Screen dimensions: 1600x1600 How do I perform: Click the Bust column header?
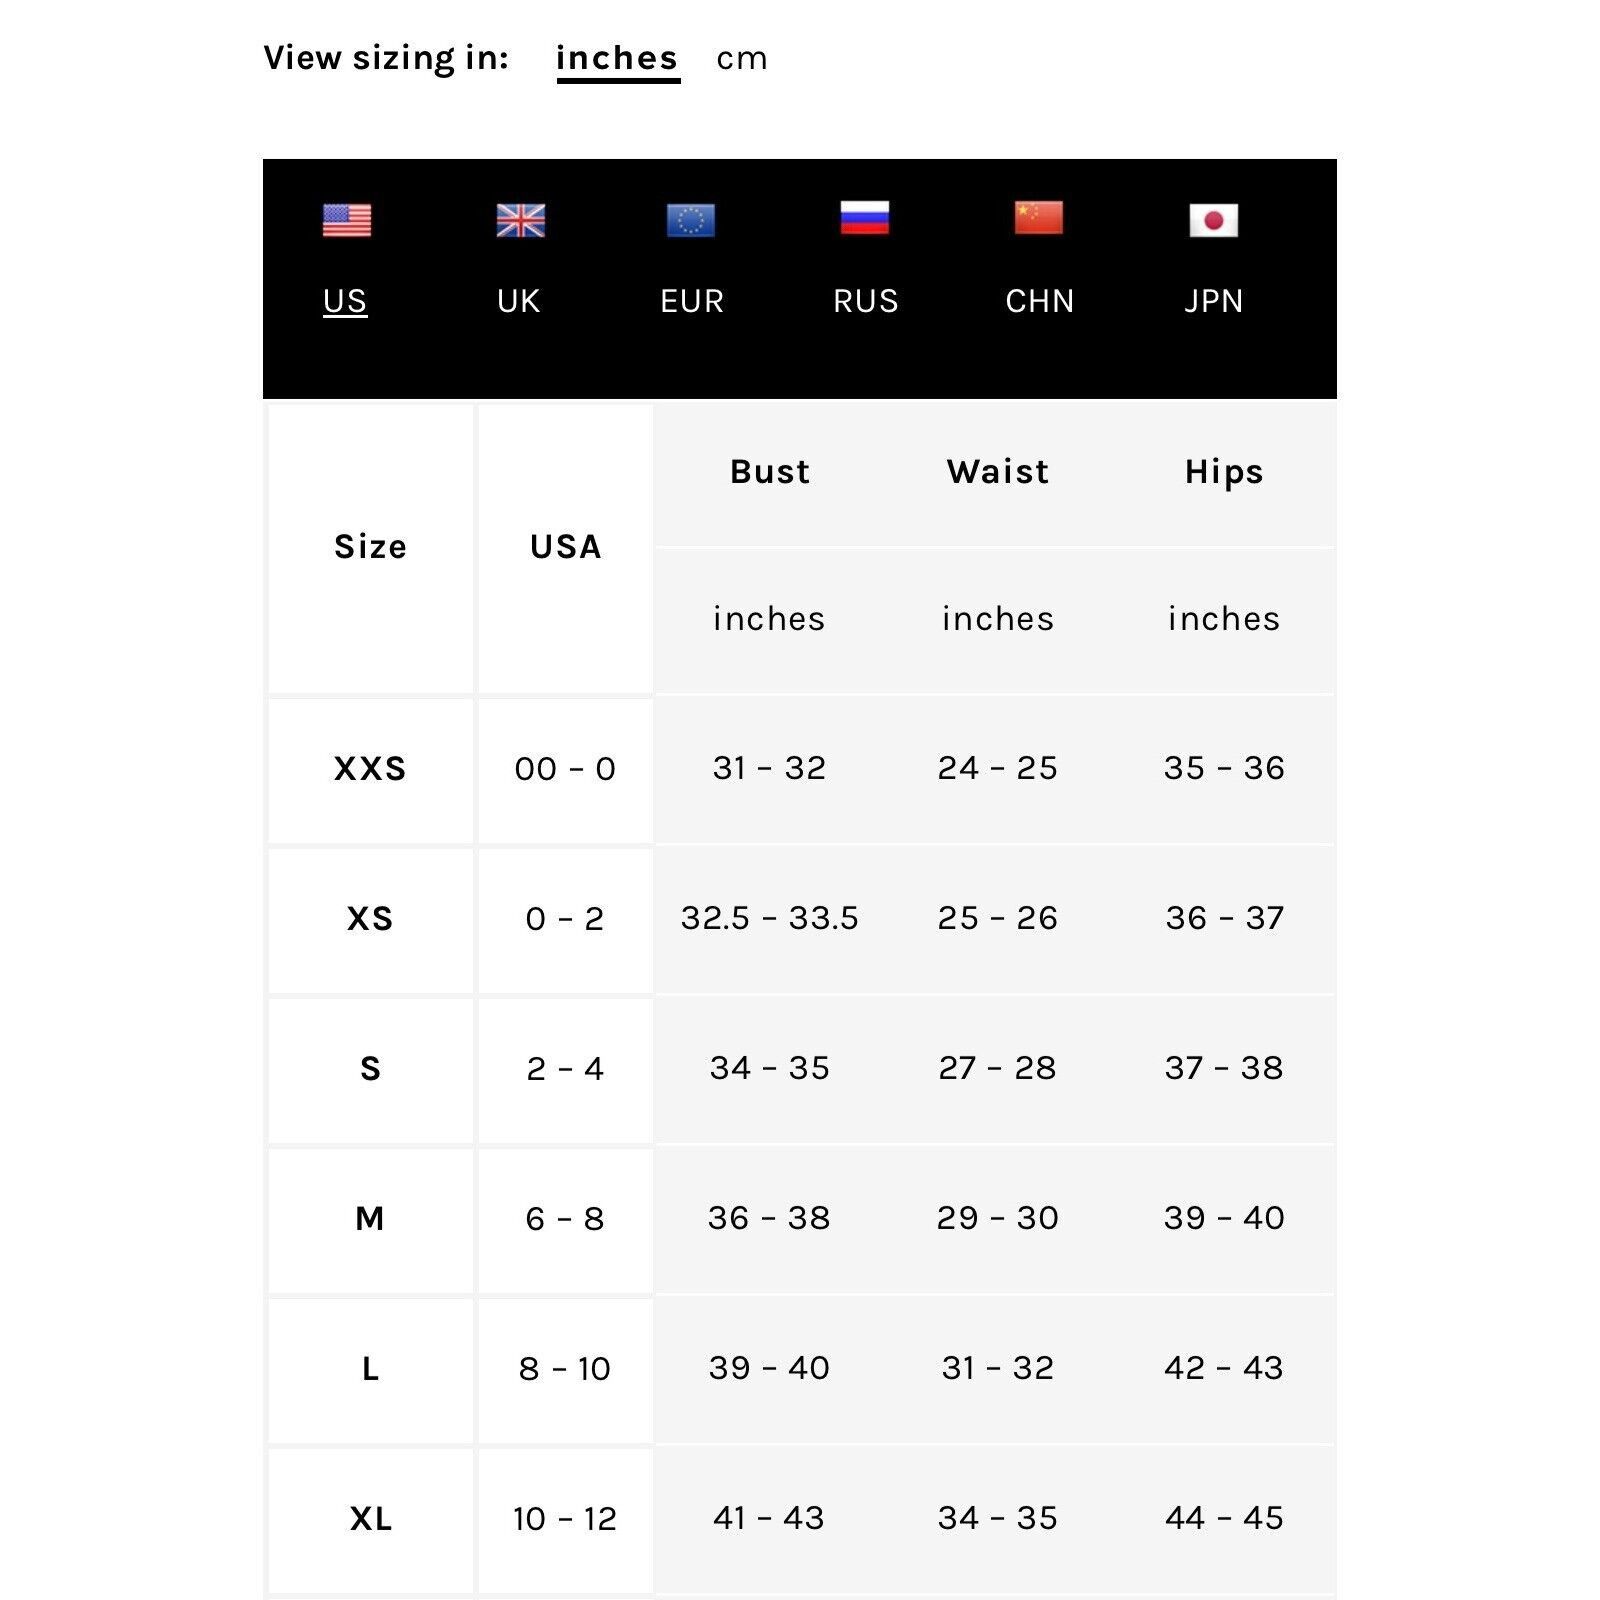pos(770,471)
